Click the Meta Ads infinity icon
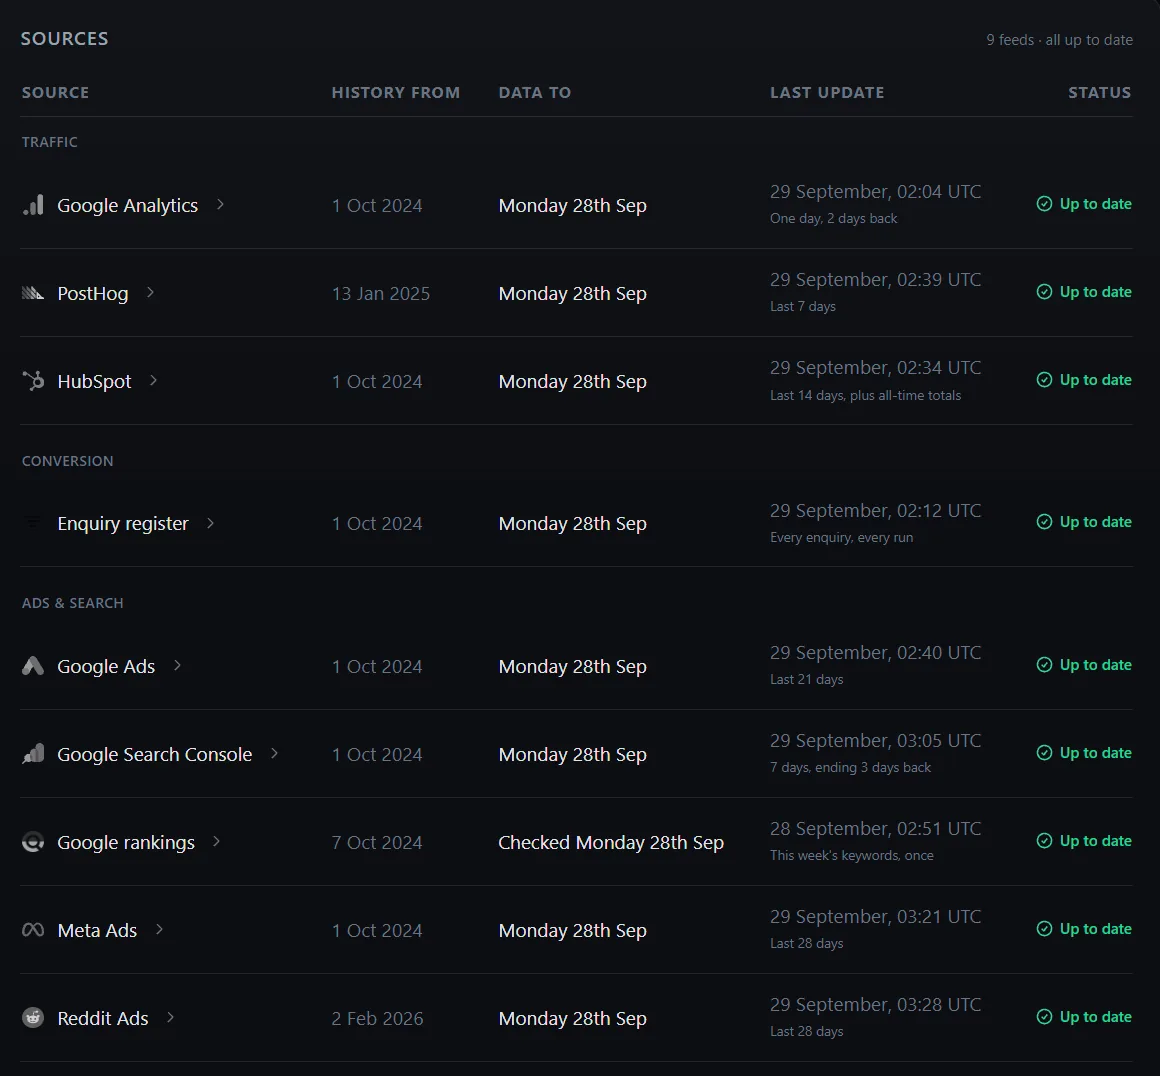The height and width of the screenshot is (1076, 1160). (33, 929)
